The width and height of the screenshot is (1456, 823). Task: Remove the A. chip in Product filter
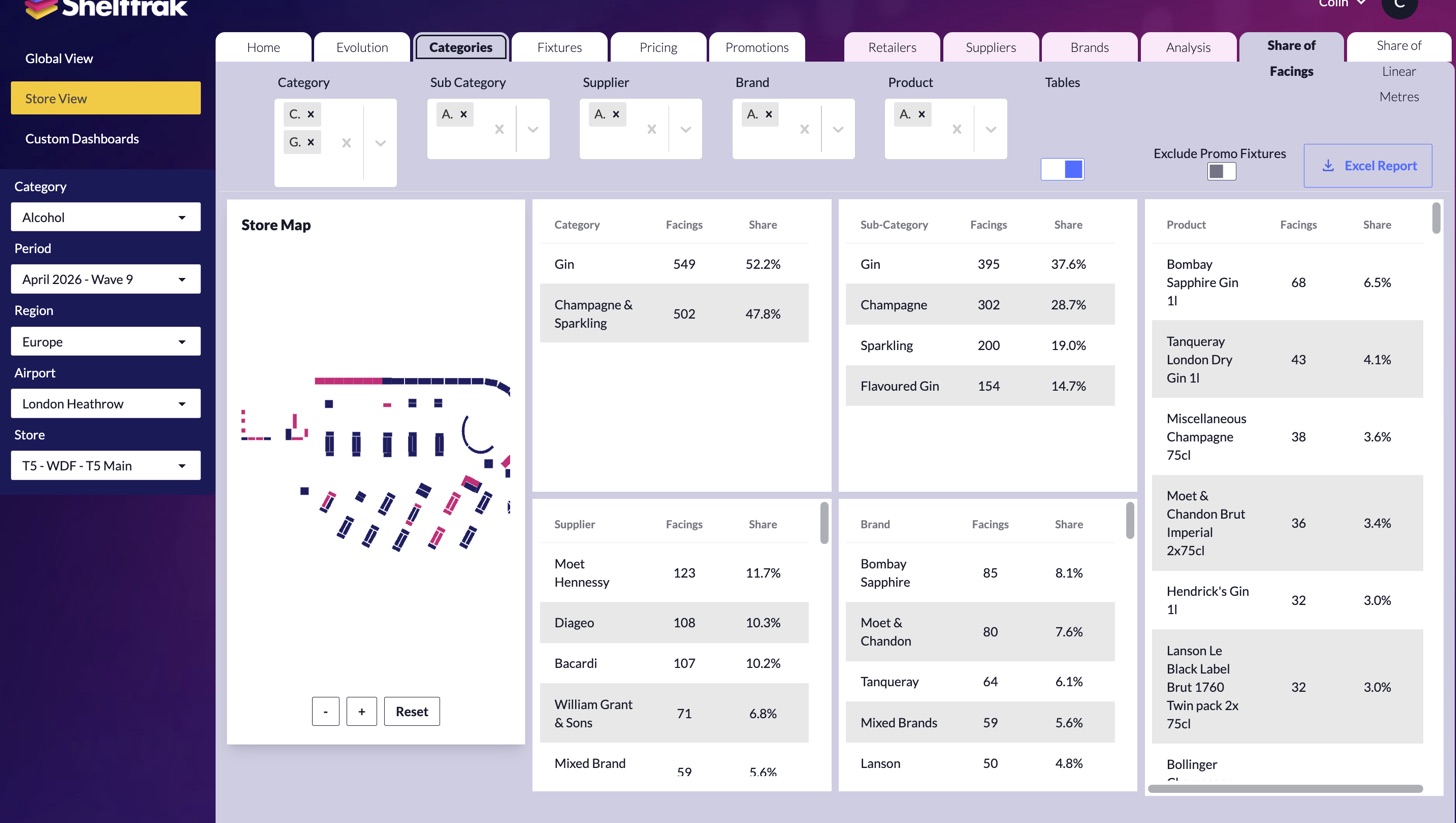coord(922,114)
